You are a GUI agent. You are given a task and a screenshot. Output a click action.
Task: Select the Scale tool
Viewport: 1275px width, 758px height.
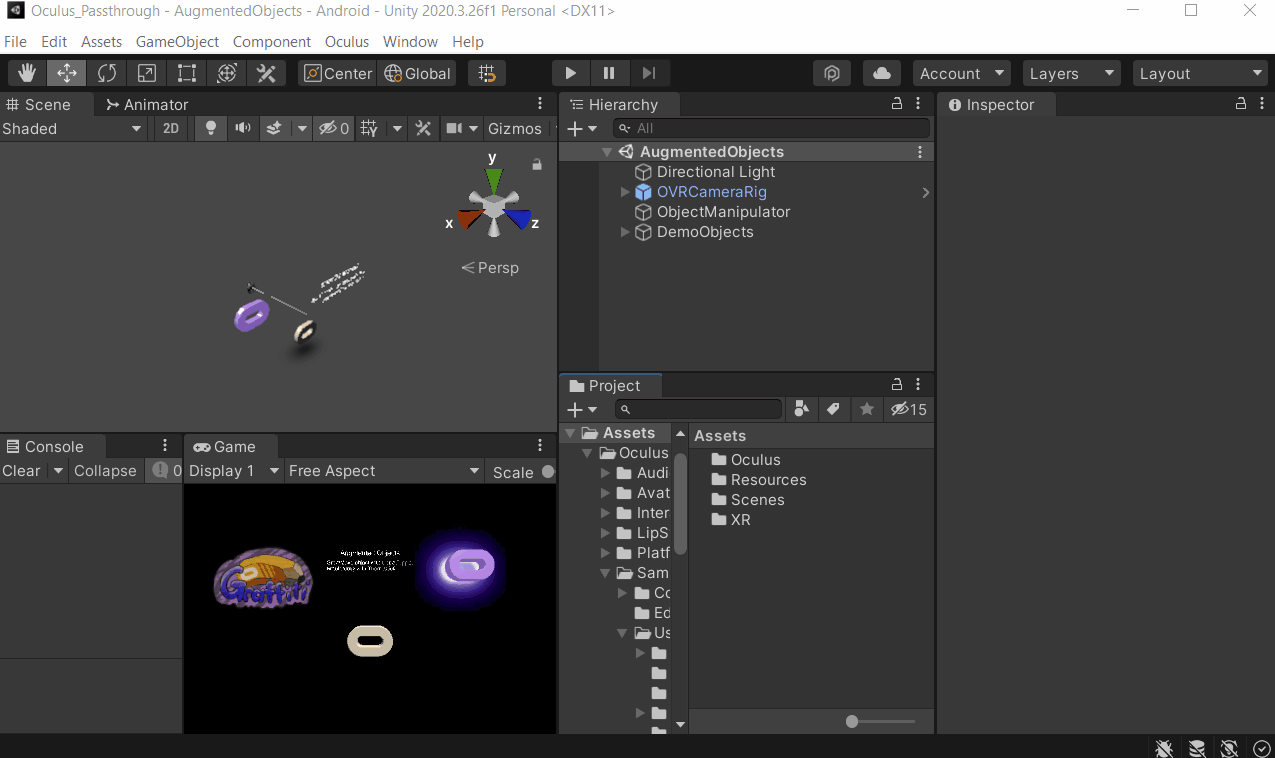coord(147,73)
